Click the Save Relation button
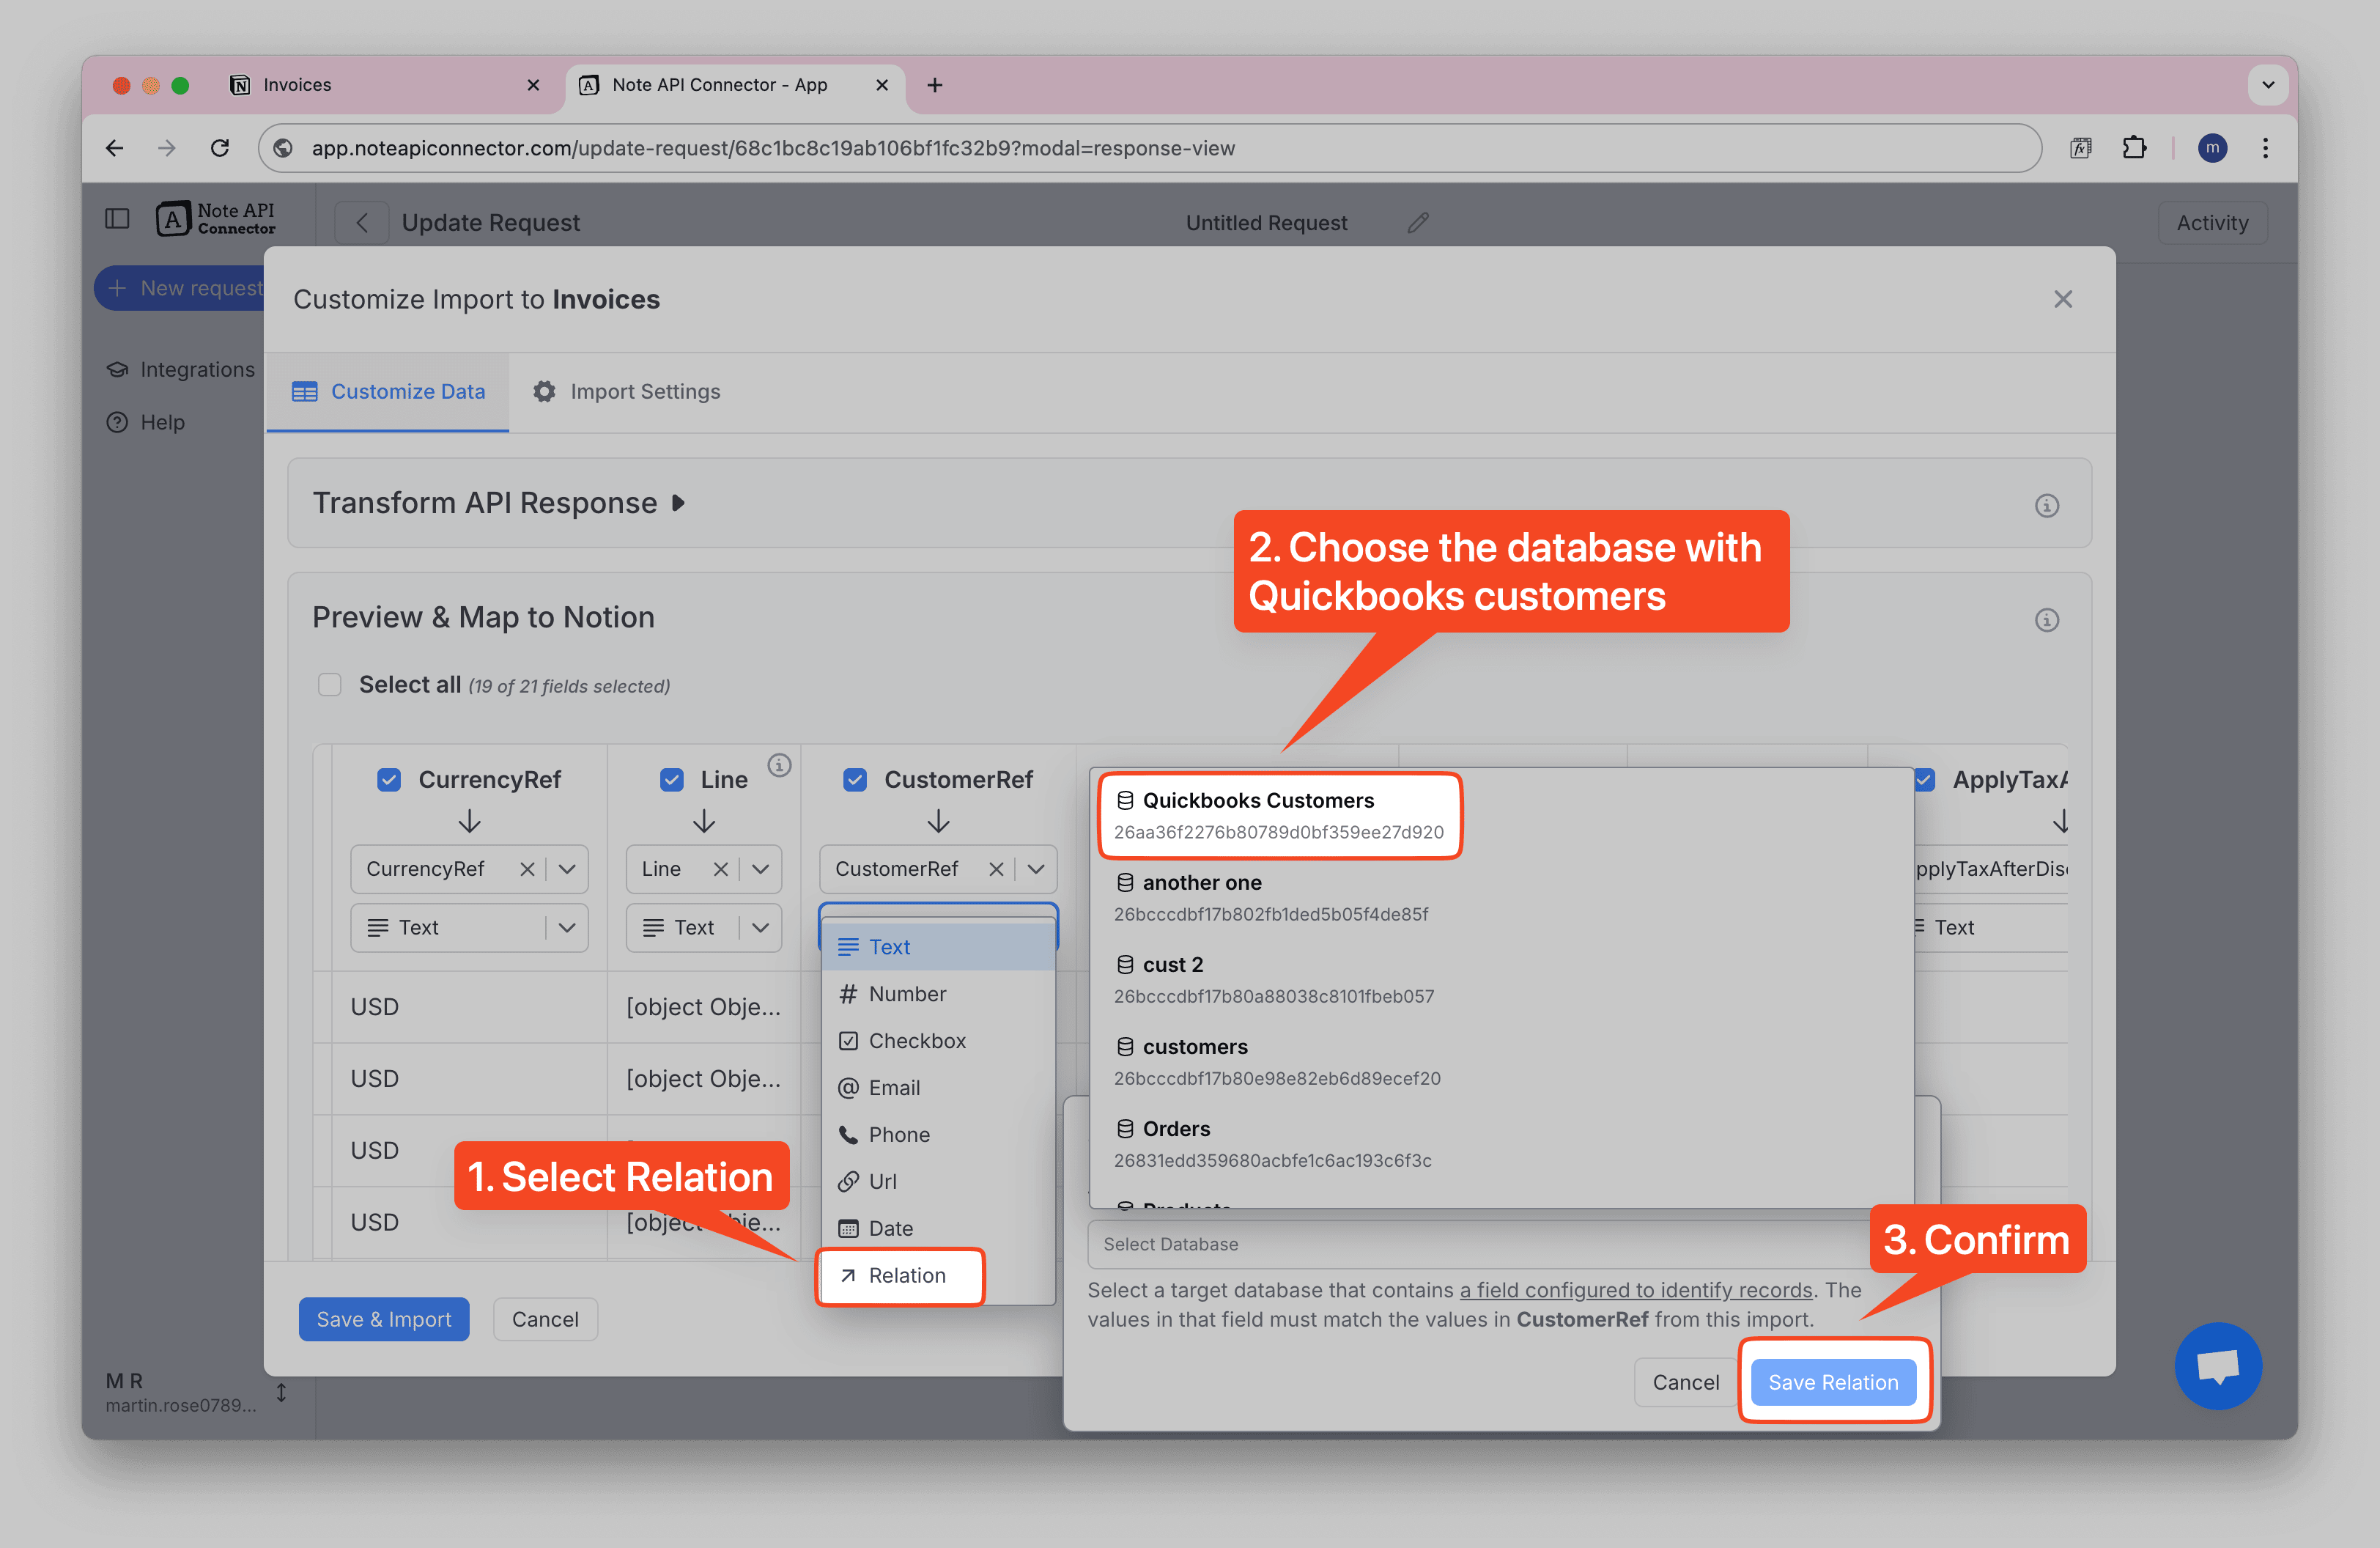Image resolution: width=2380 pixels, height=1548 pixels. pyautogui.click(x=1833, y=1382)
